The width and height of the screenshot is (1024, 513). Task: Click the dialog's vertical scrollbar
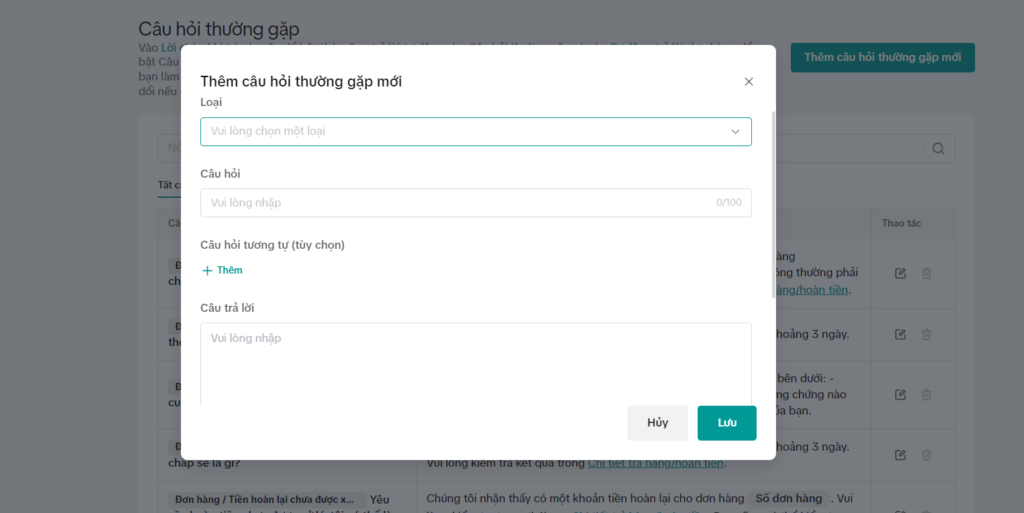click(774, 204)
